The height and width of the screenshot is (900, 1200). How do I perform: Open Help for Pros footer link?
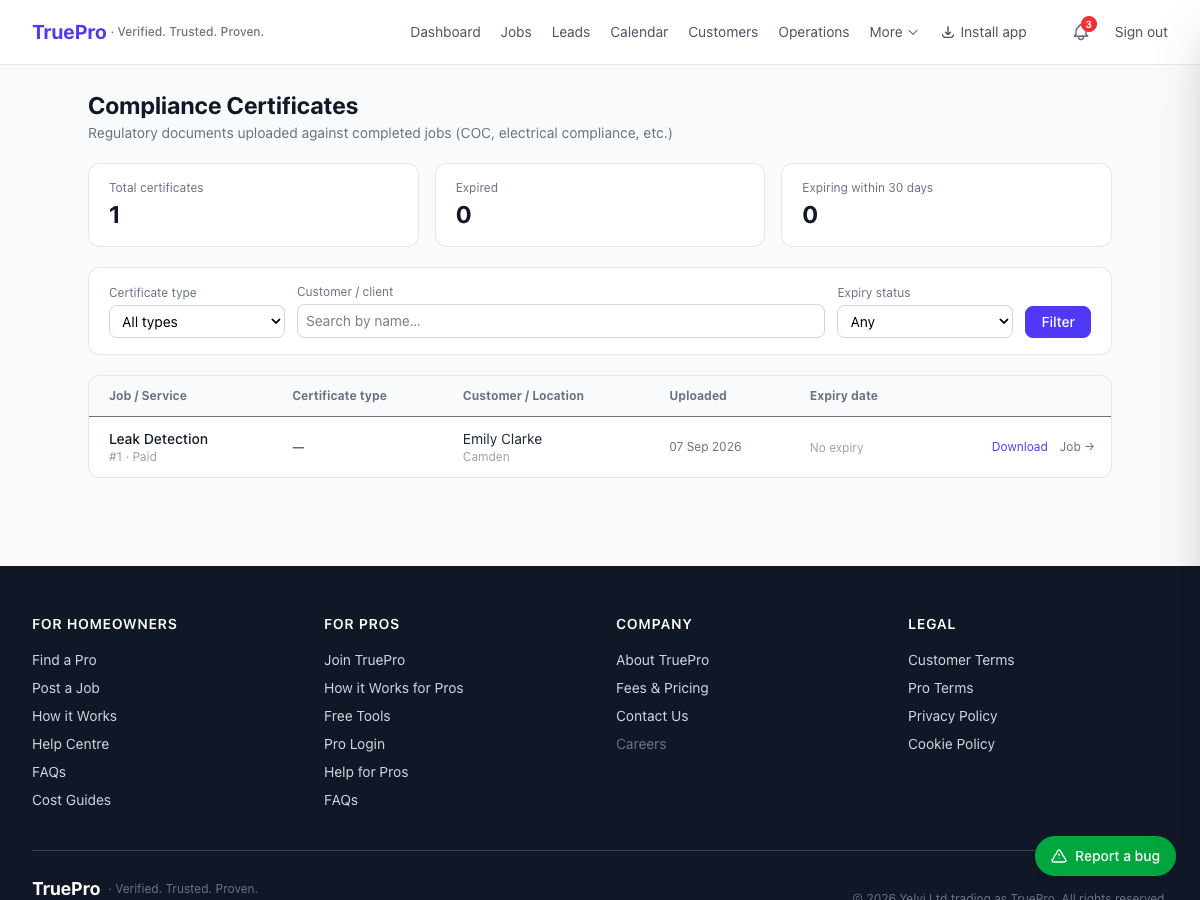(x=366, y=772)
